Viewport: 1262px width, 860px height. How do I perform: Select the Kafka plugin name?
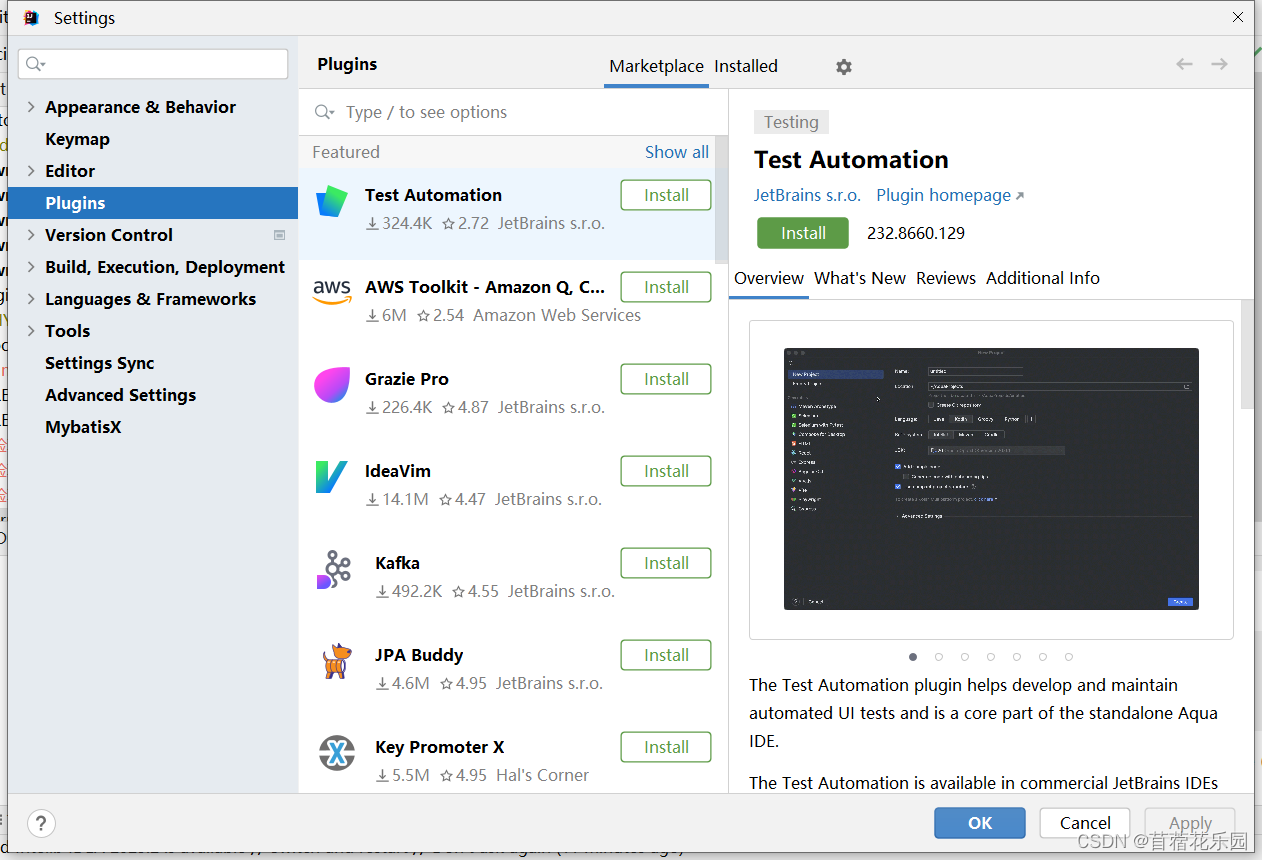click(x=397, y=563)
